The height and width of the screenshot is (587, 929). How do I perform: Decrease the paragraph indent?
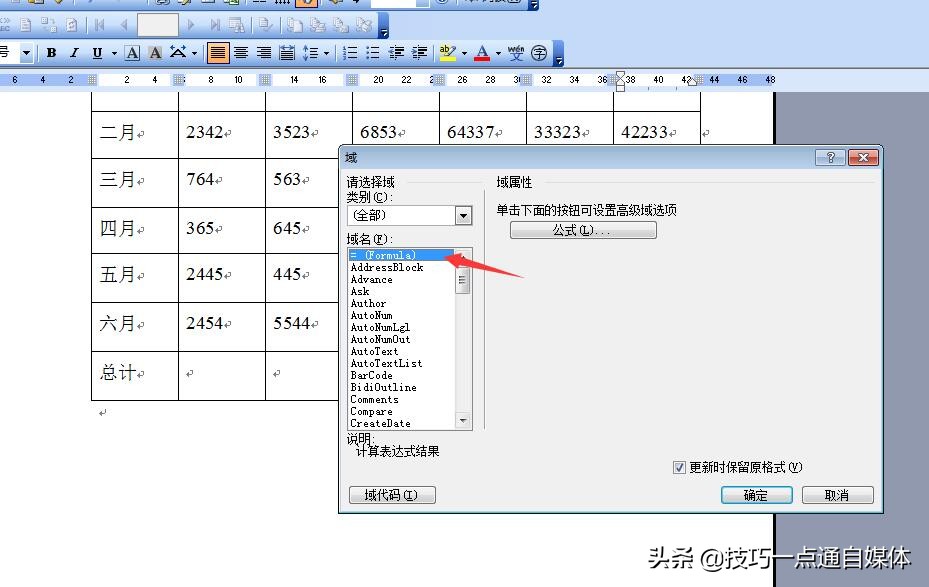pos(396,53)
